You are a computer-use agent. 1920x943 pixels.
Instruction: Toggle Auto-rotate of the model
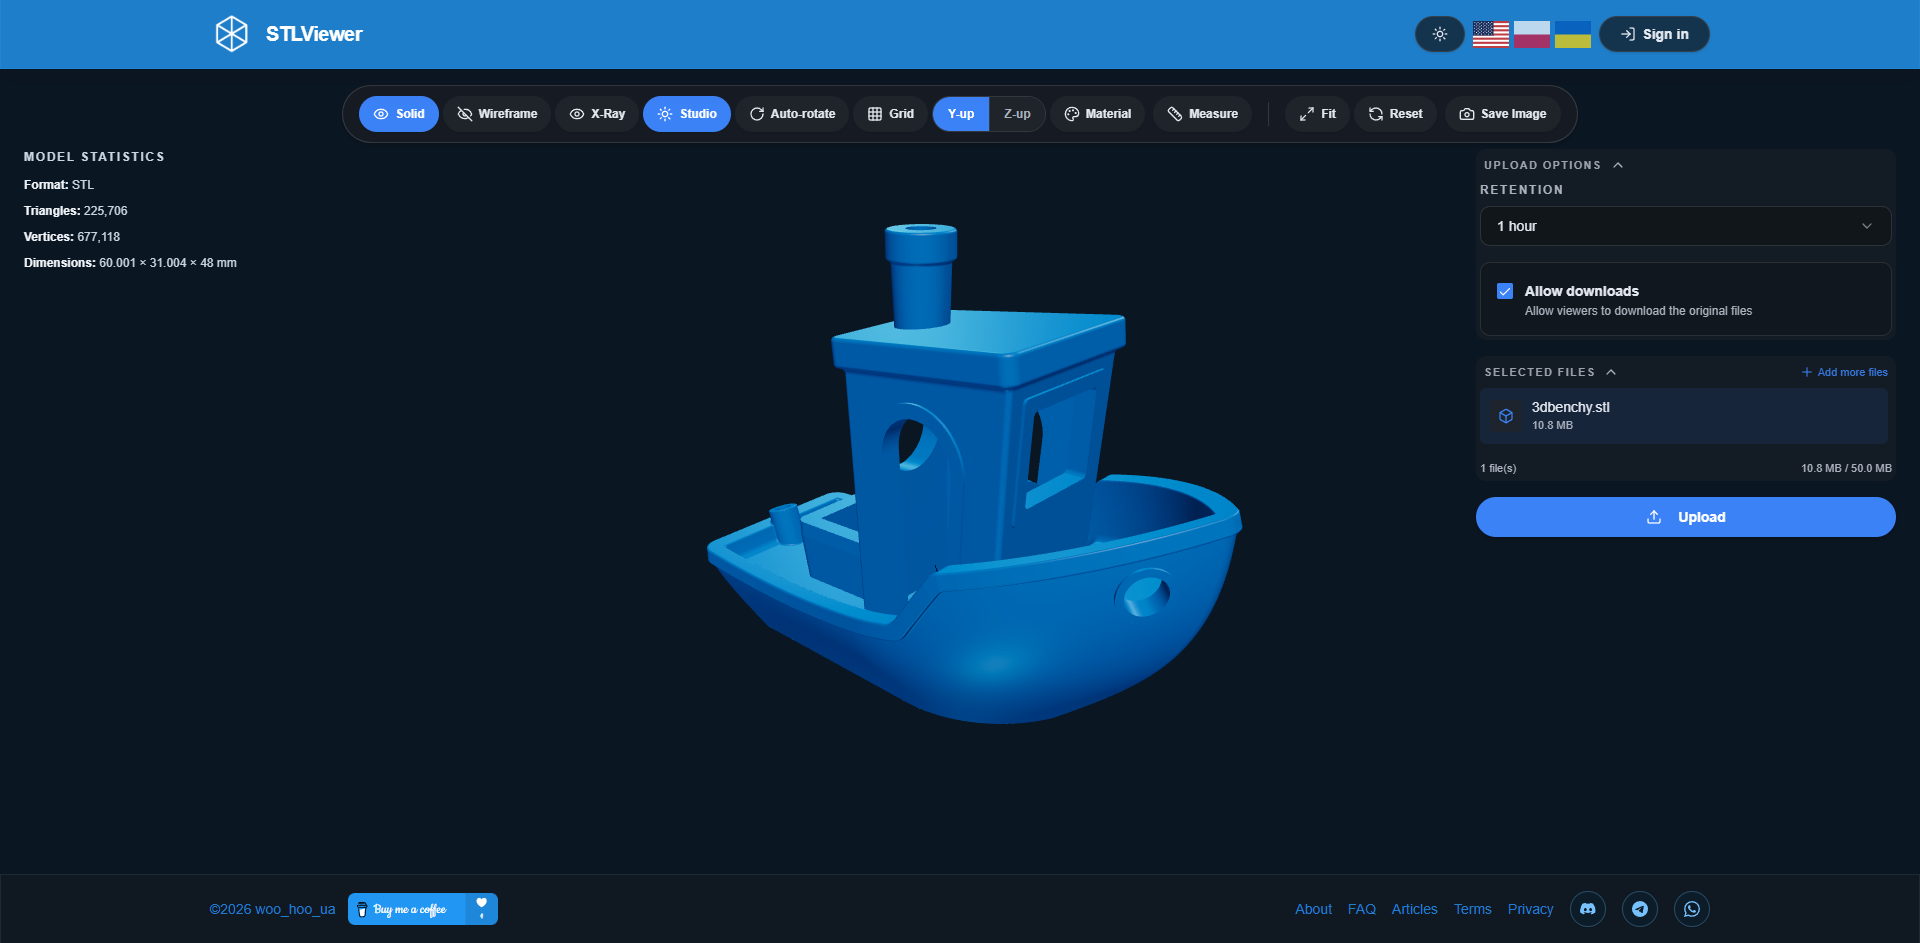[x=792, y=114]
